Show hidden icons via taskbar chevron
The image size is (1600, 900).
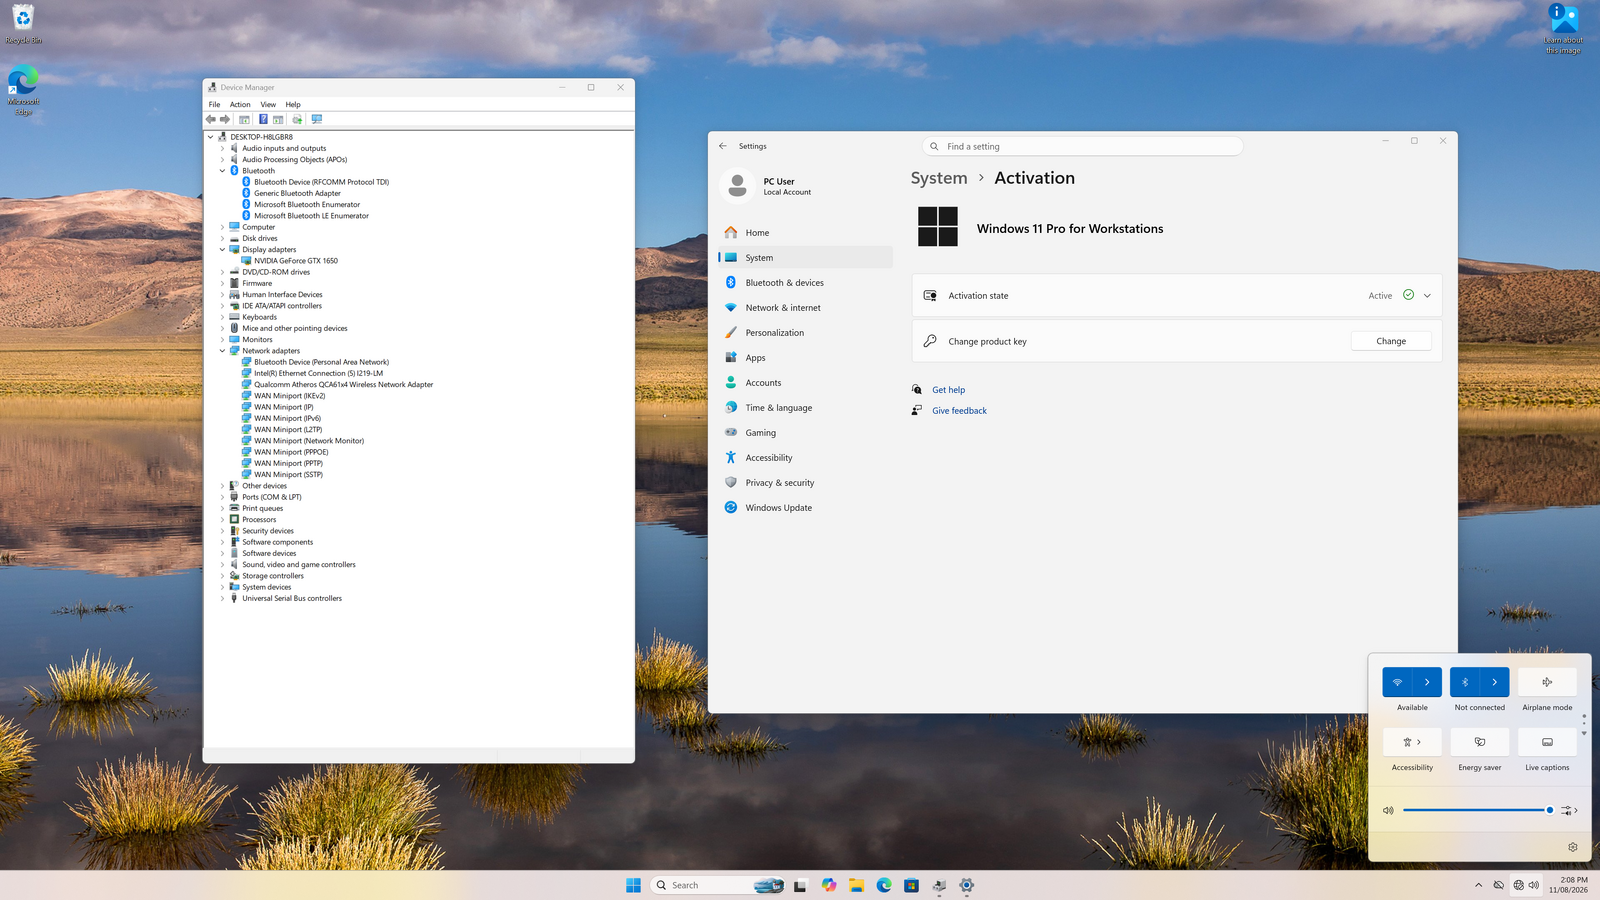(x=1478, y=885)
